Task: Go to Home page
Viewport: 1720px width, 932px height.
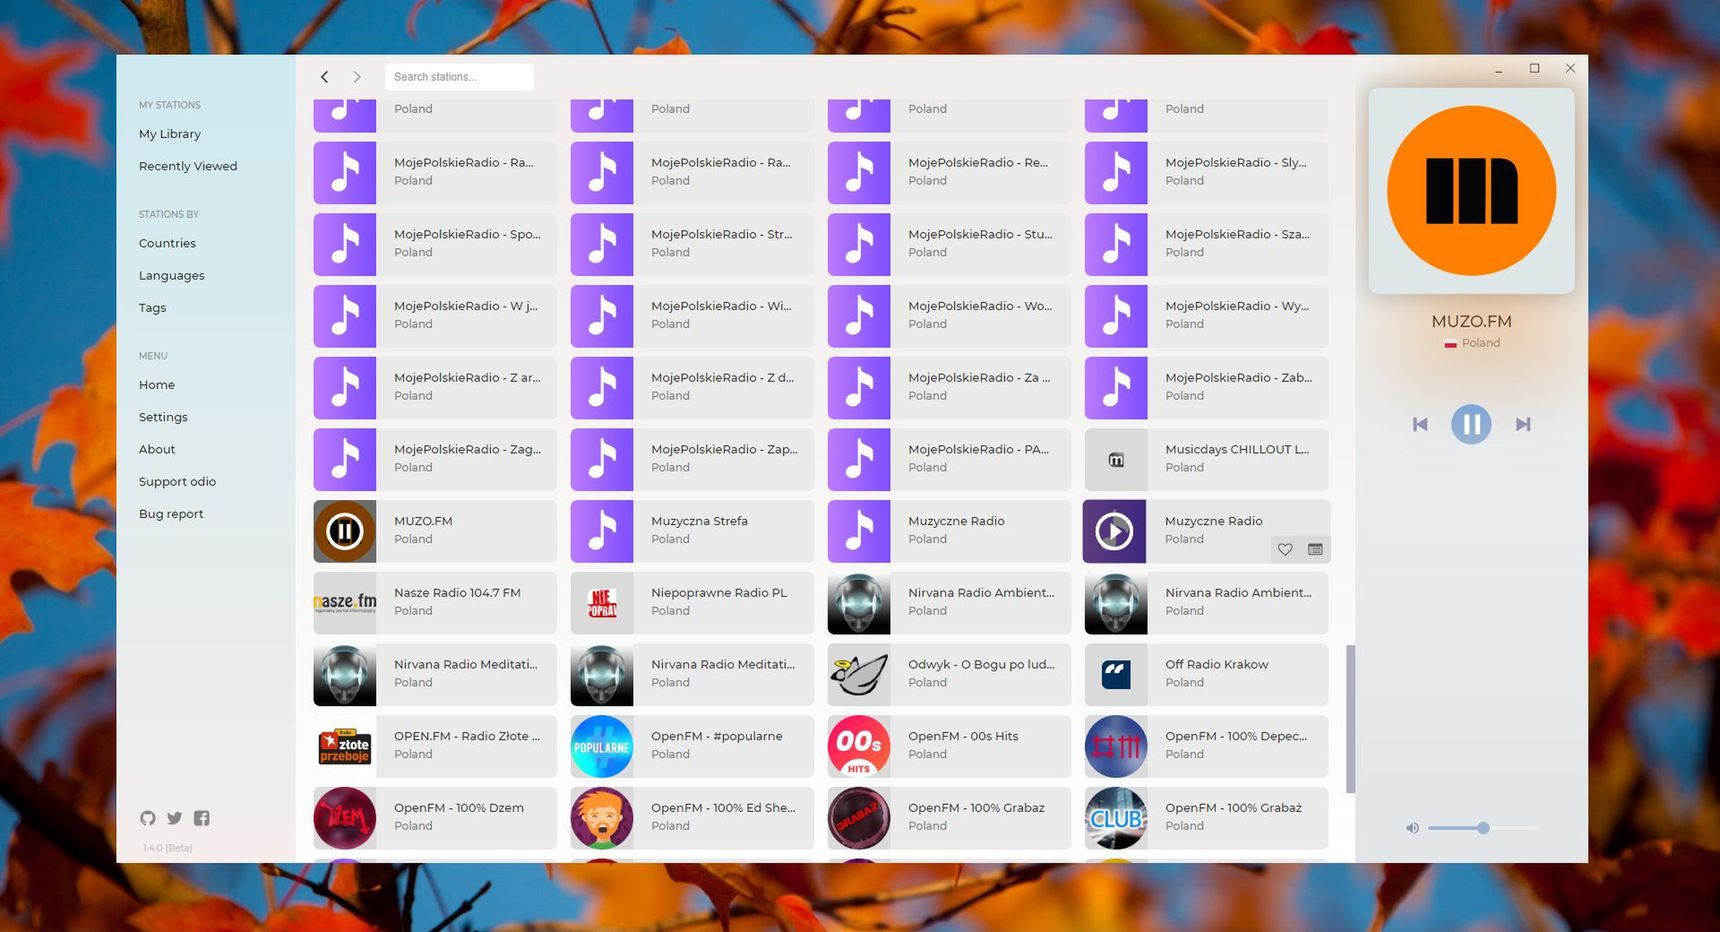Action: pos(157,385)
